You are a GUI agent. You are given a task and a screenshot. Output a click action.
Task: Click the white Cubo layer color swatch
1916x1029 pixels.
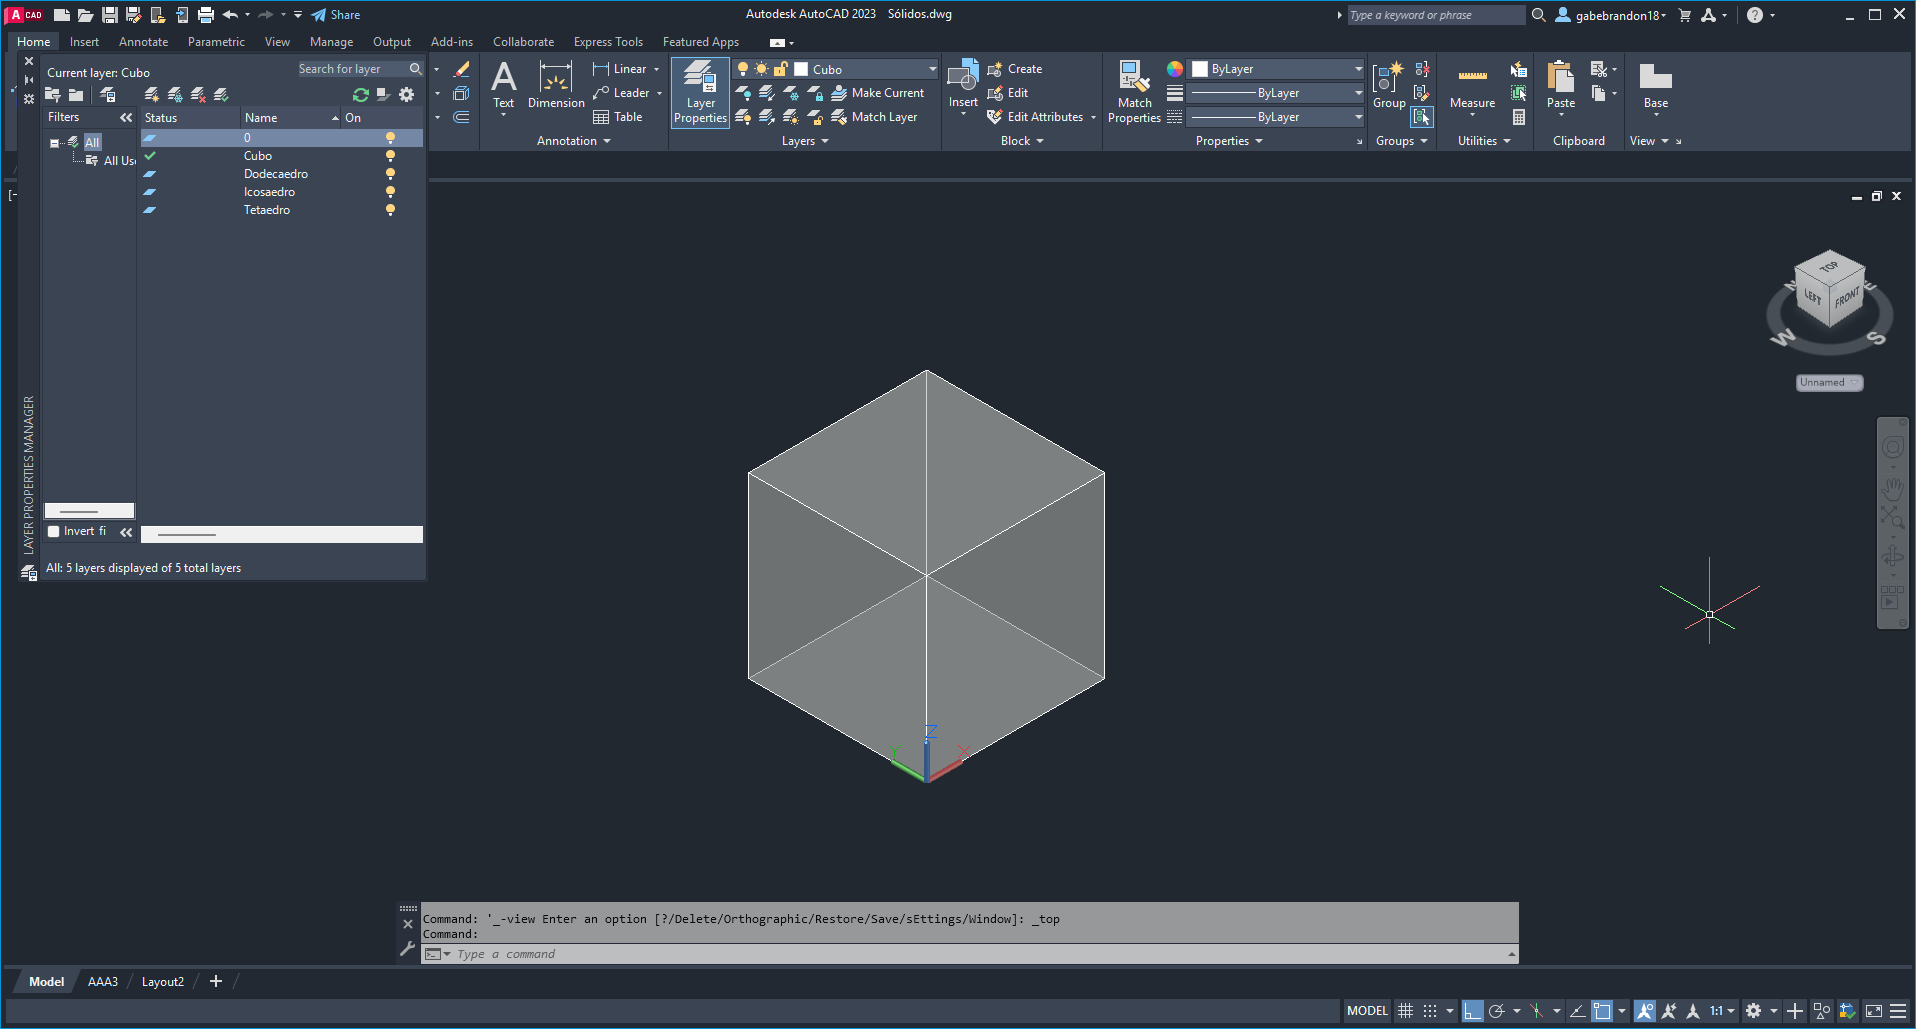(x=801, y=69)
